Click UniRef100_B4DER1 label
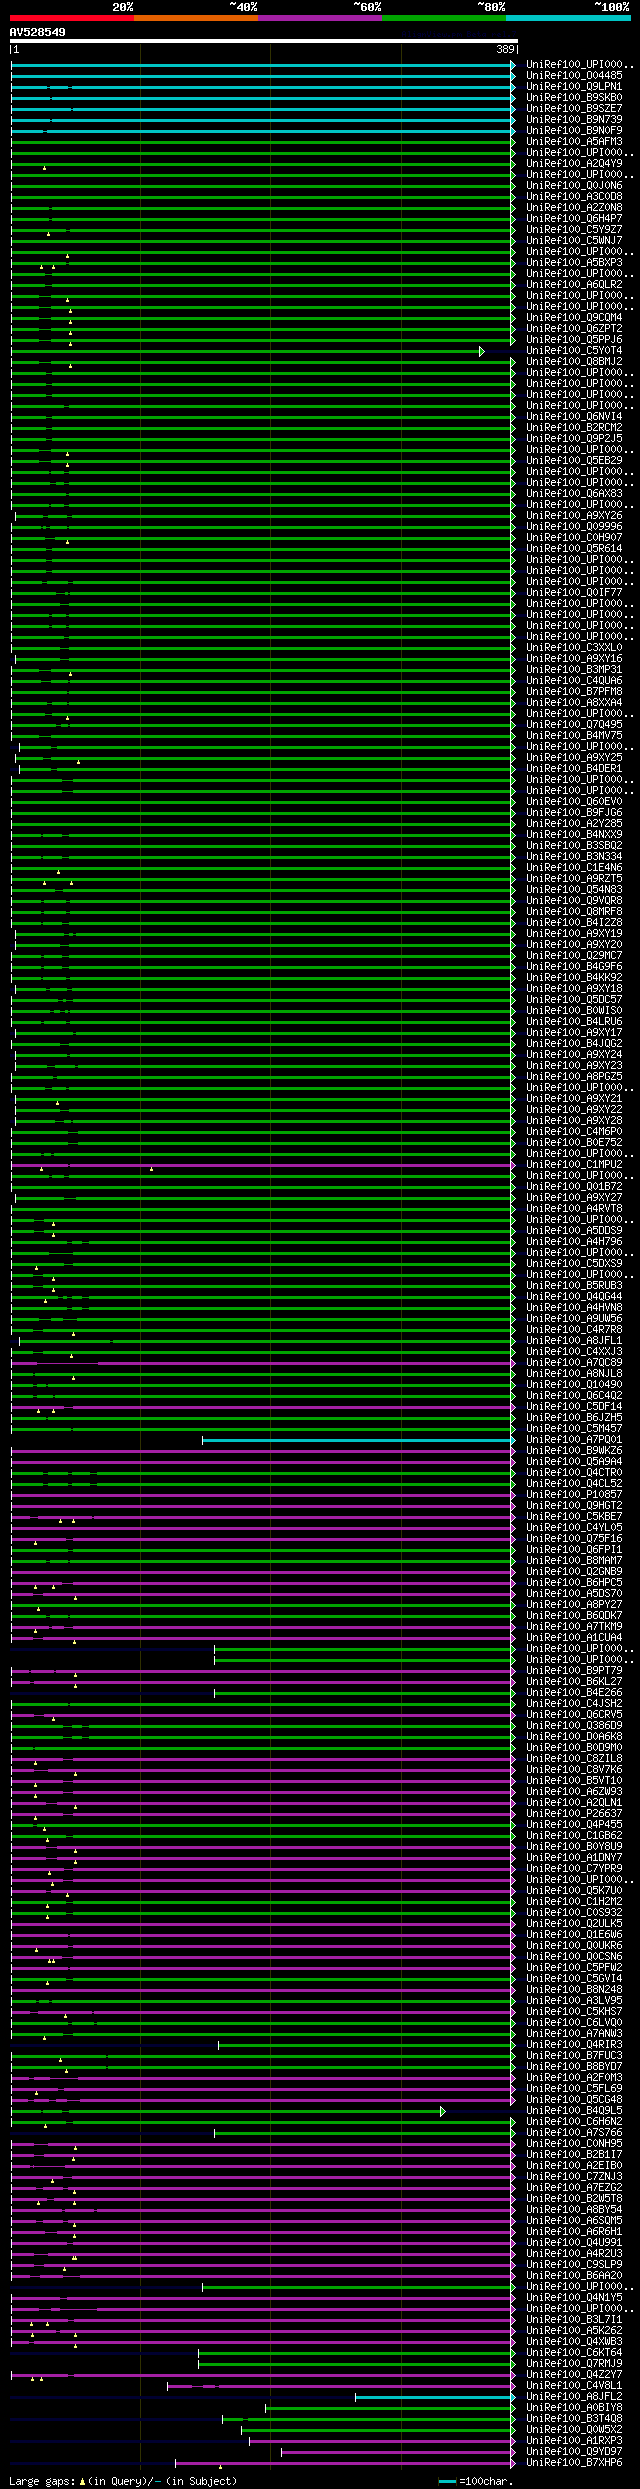 574,769
